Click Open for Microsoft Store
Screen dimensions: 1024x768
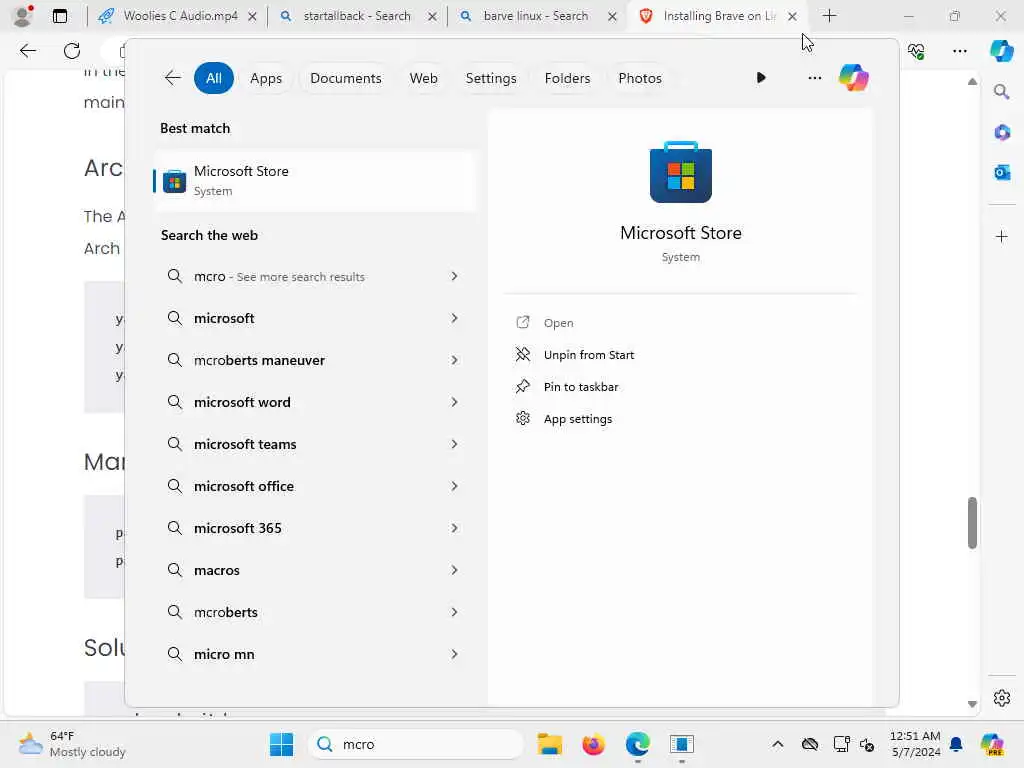pyautogui.click(x=558, y=323)
